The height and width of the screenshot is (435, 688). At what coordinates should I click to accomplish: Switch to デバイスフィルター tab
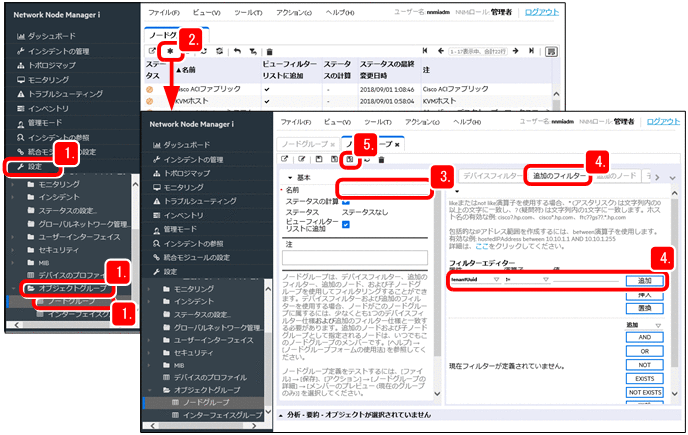click(x=491, y=176)
